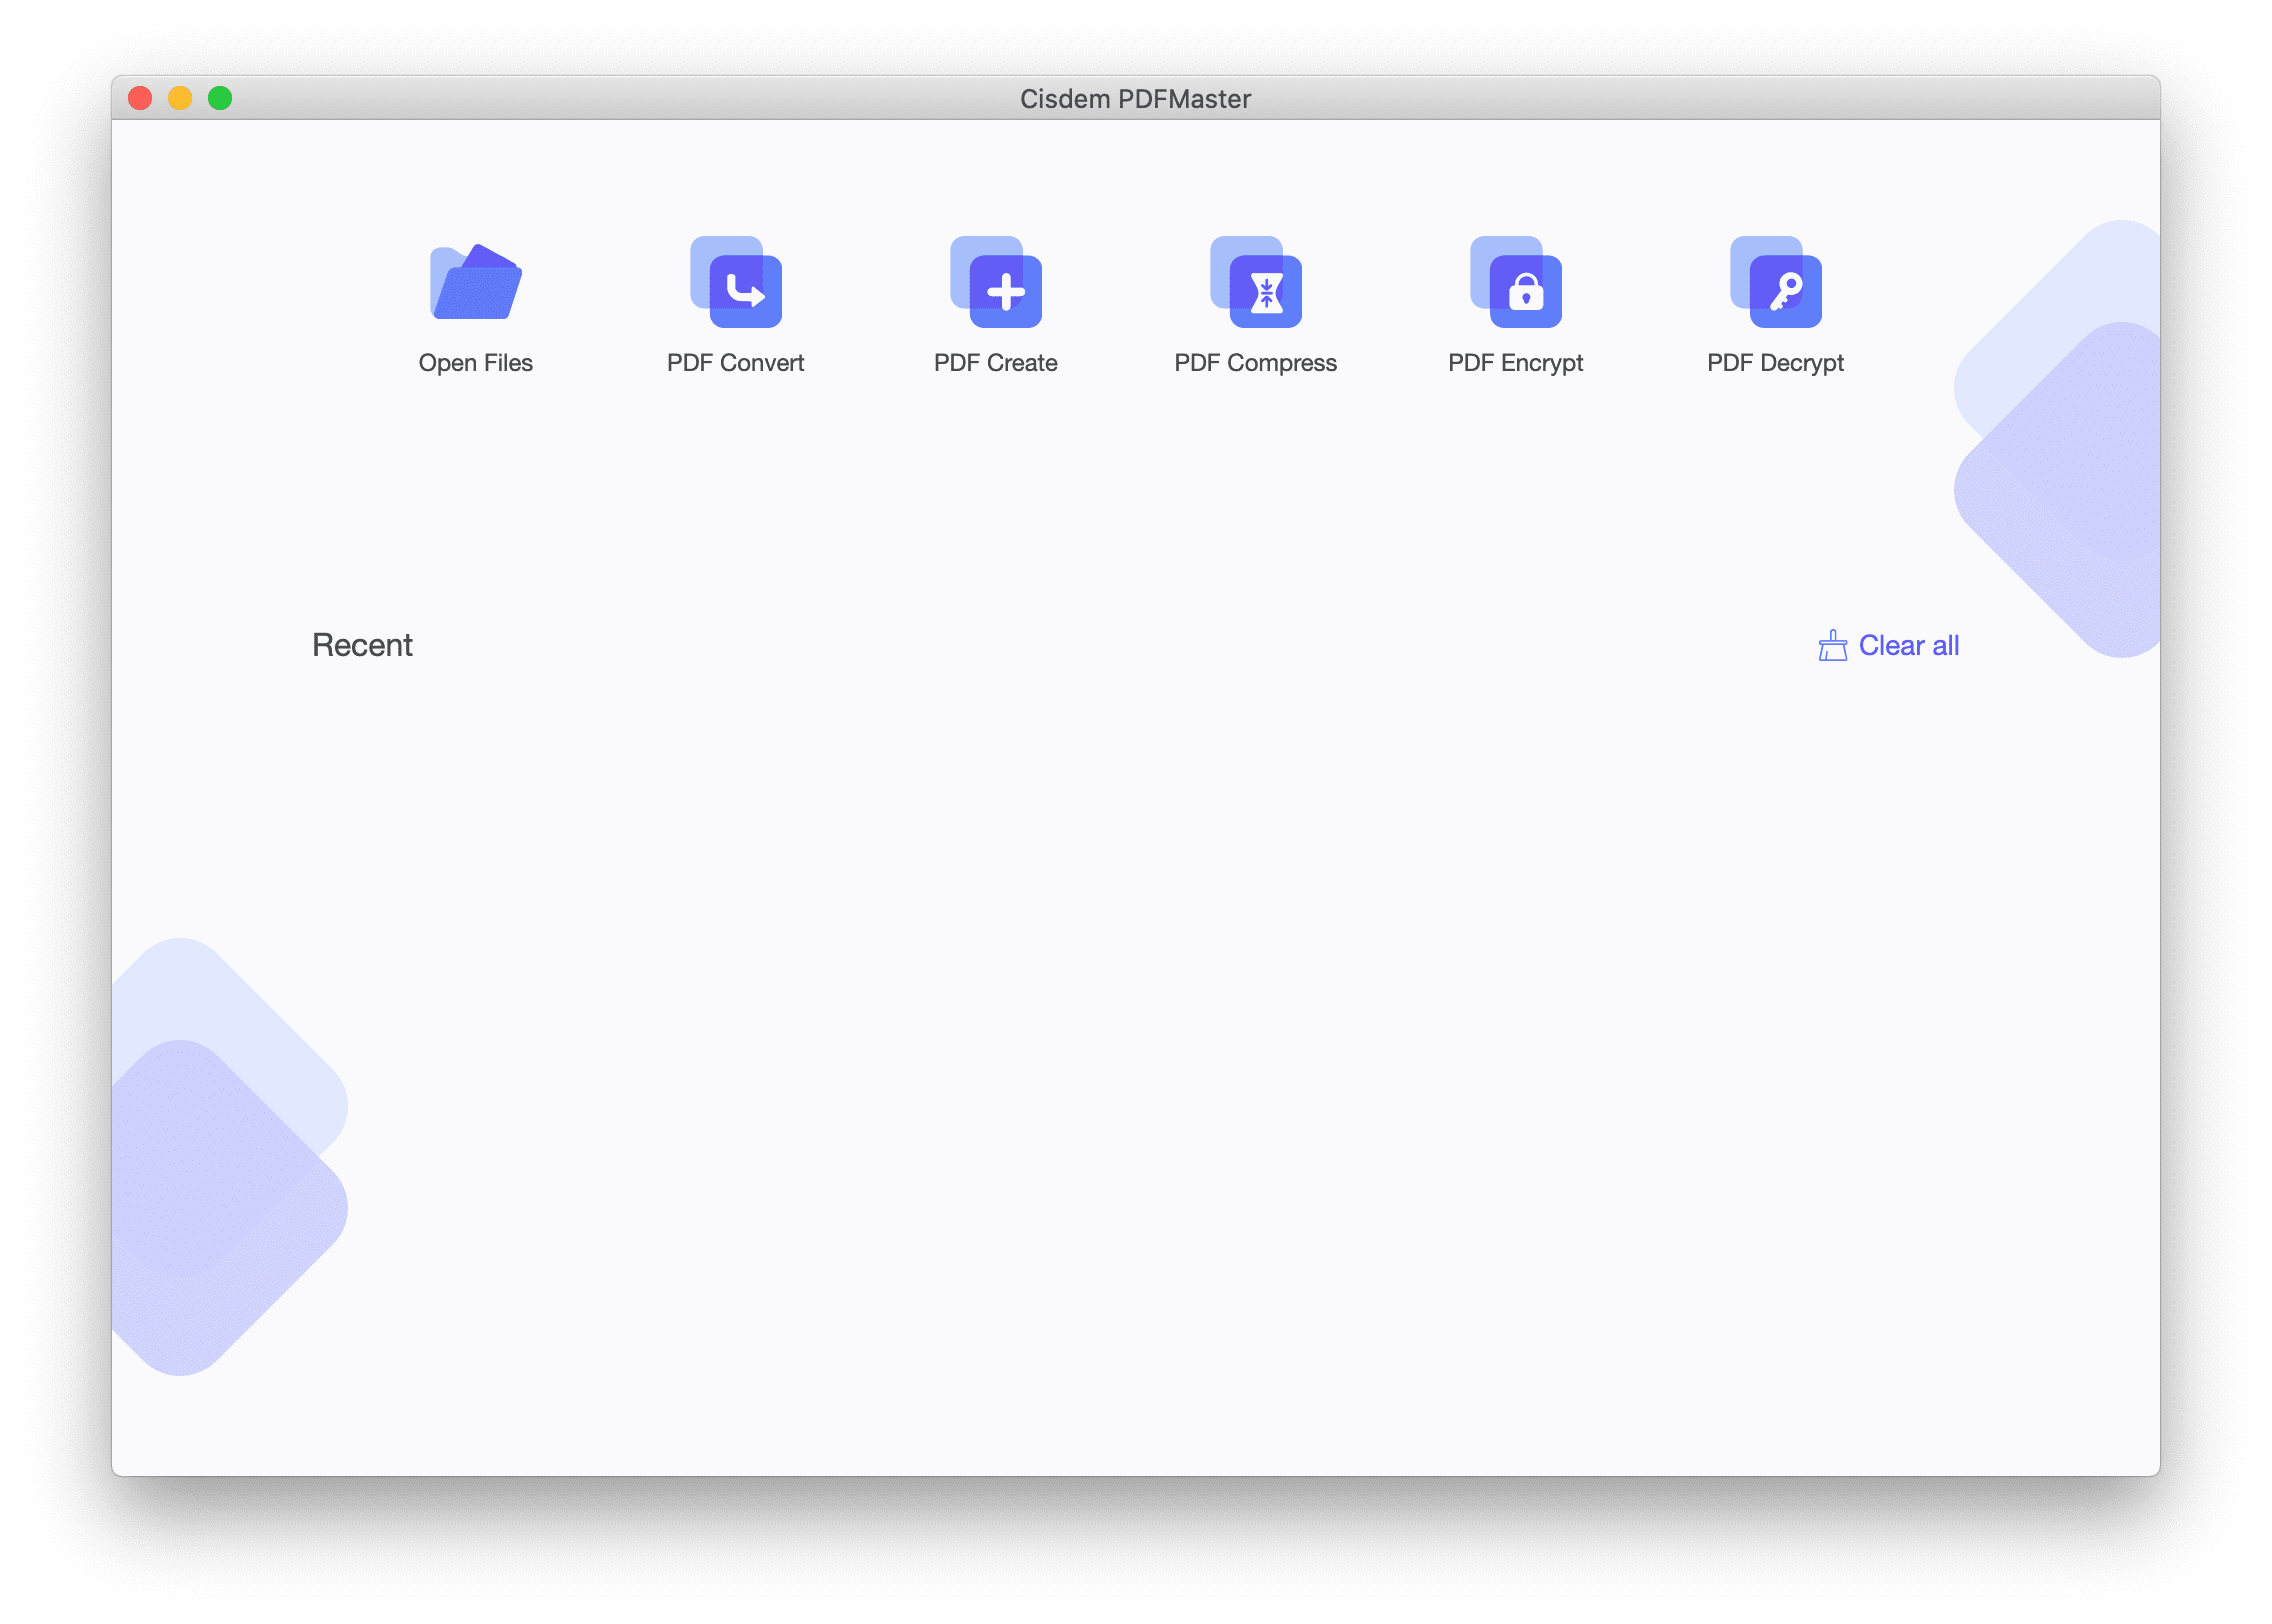Open the PDF Convert tool icon
2272x1624 pixels.
pyautogui.click(x=736, y=283)
